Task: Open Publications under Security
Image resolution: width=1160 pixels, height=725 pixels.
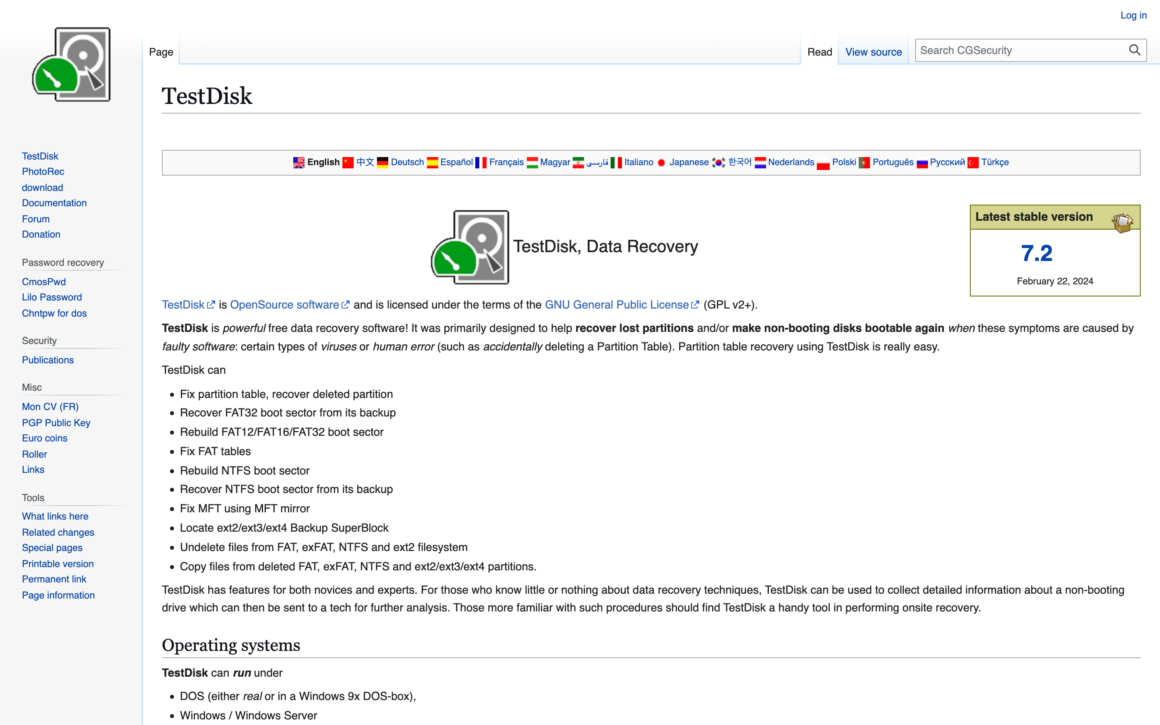Action: [x=47, y=360]
